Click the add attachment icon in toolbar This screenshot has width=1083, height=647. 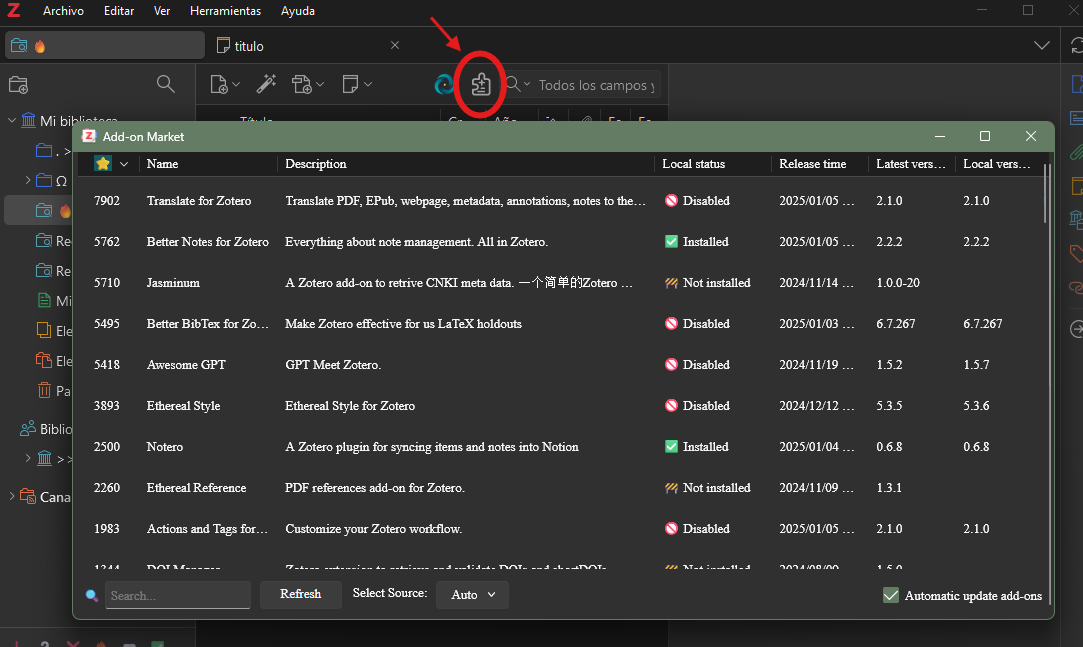(x=302, y=84)
